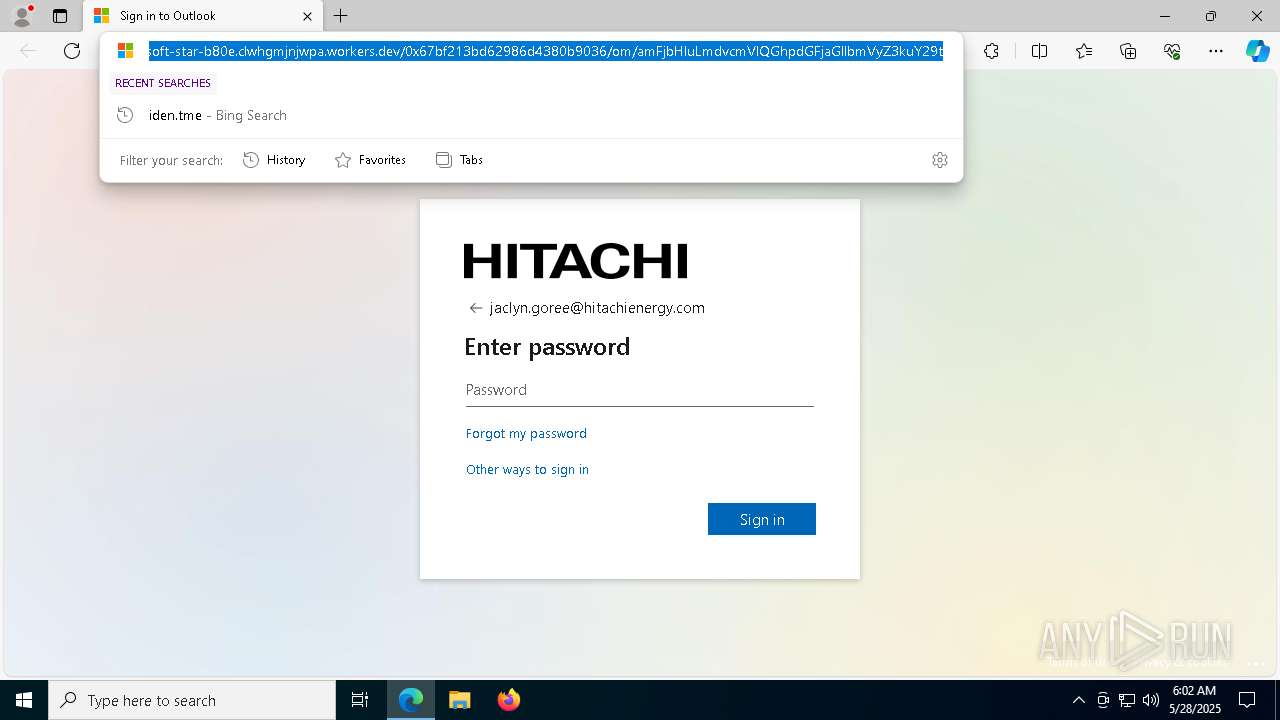Viewport: 1280px width, 720px height.
Task: Refresh the page
Action: click(x=72, y=51)
